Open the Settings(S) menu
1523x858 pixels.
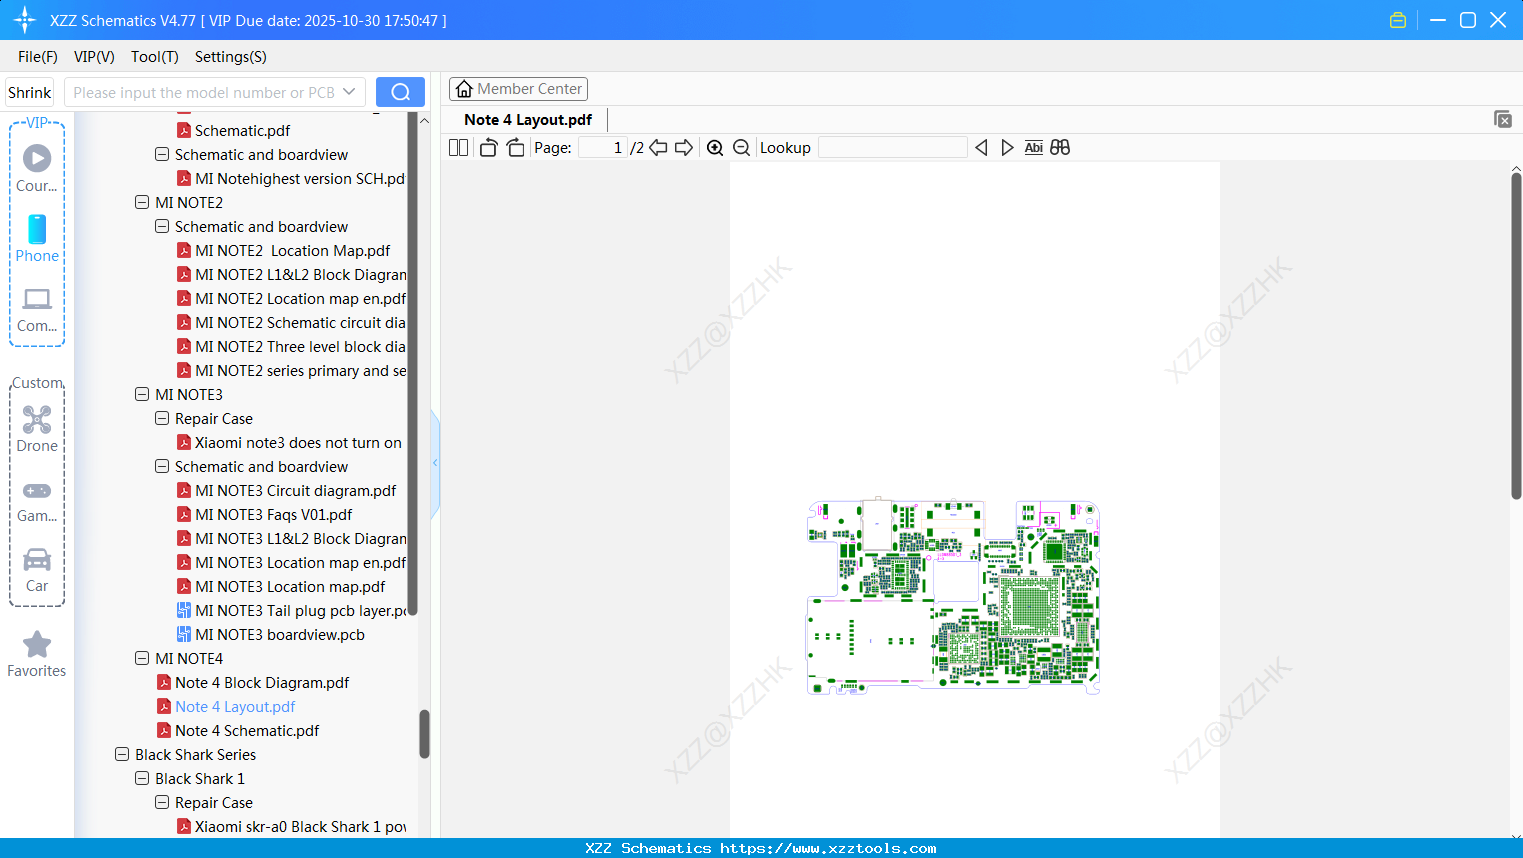231,57
